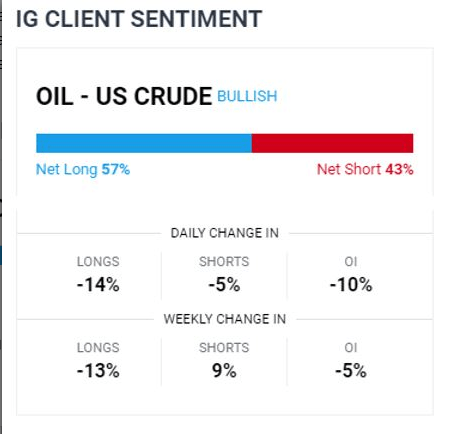Click the IG Client Sentiment heading
The height and width of the screenshot is (434, 449).
click(139, 19)
